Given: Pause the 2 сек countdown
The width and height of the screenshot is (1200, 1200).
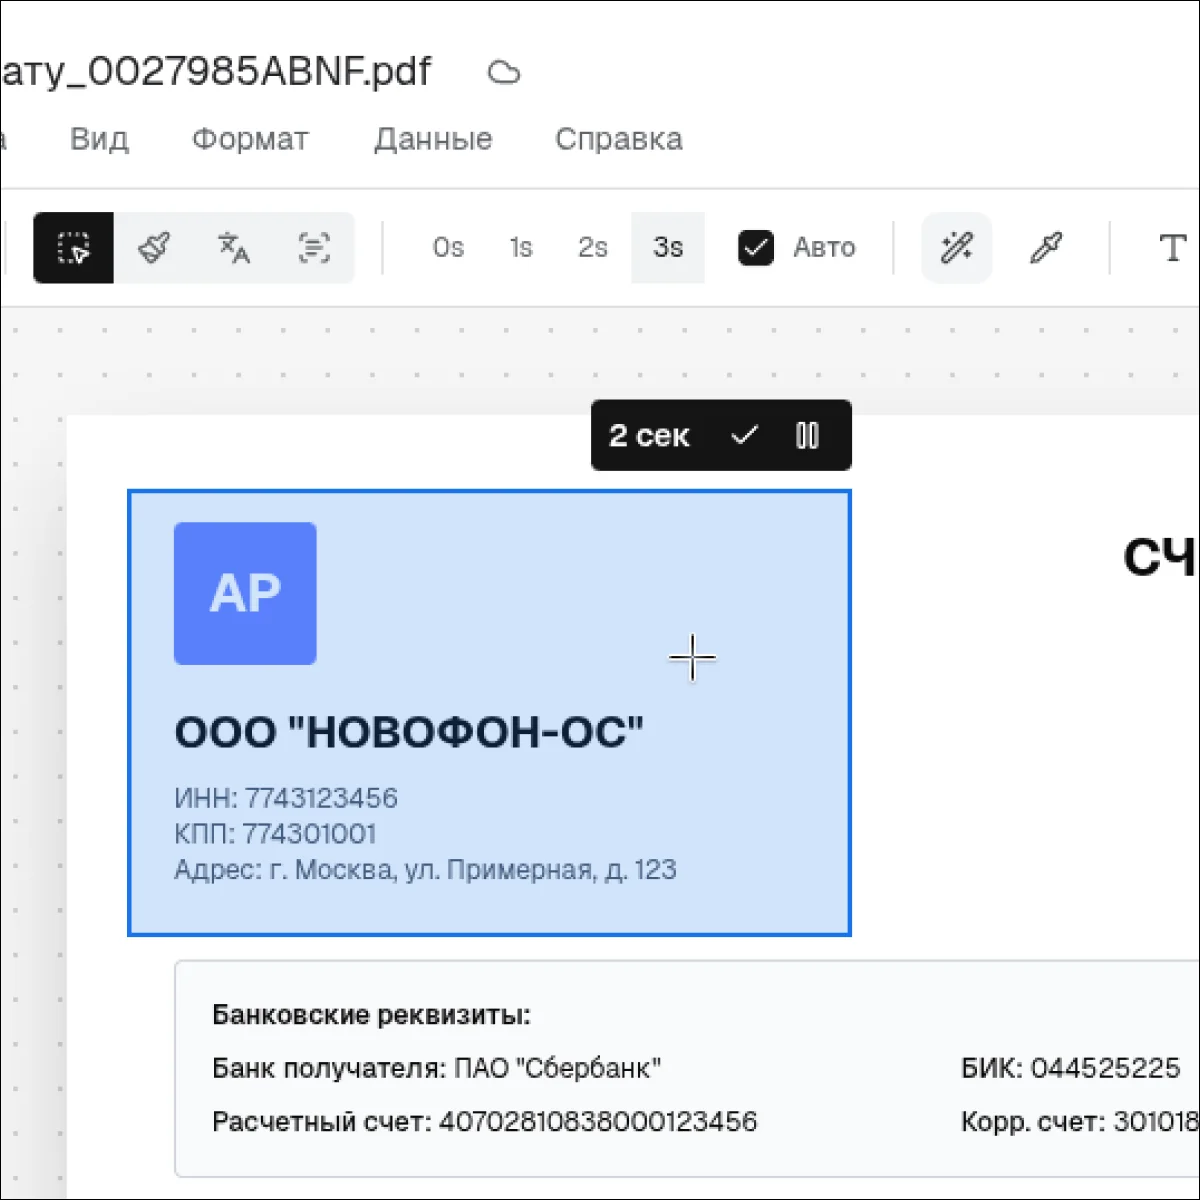Looking at the screenshot, I should [807, 436].
